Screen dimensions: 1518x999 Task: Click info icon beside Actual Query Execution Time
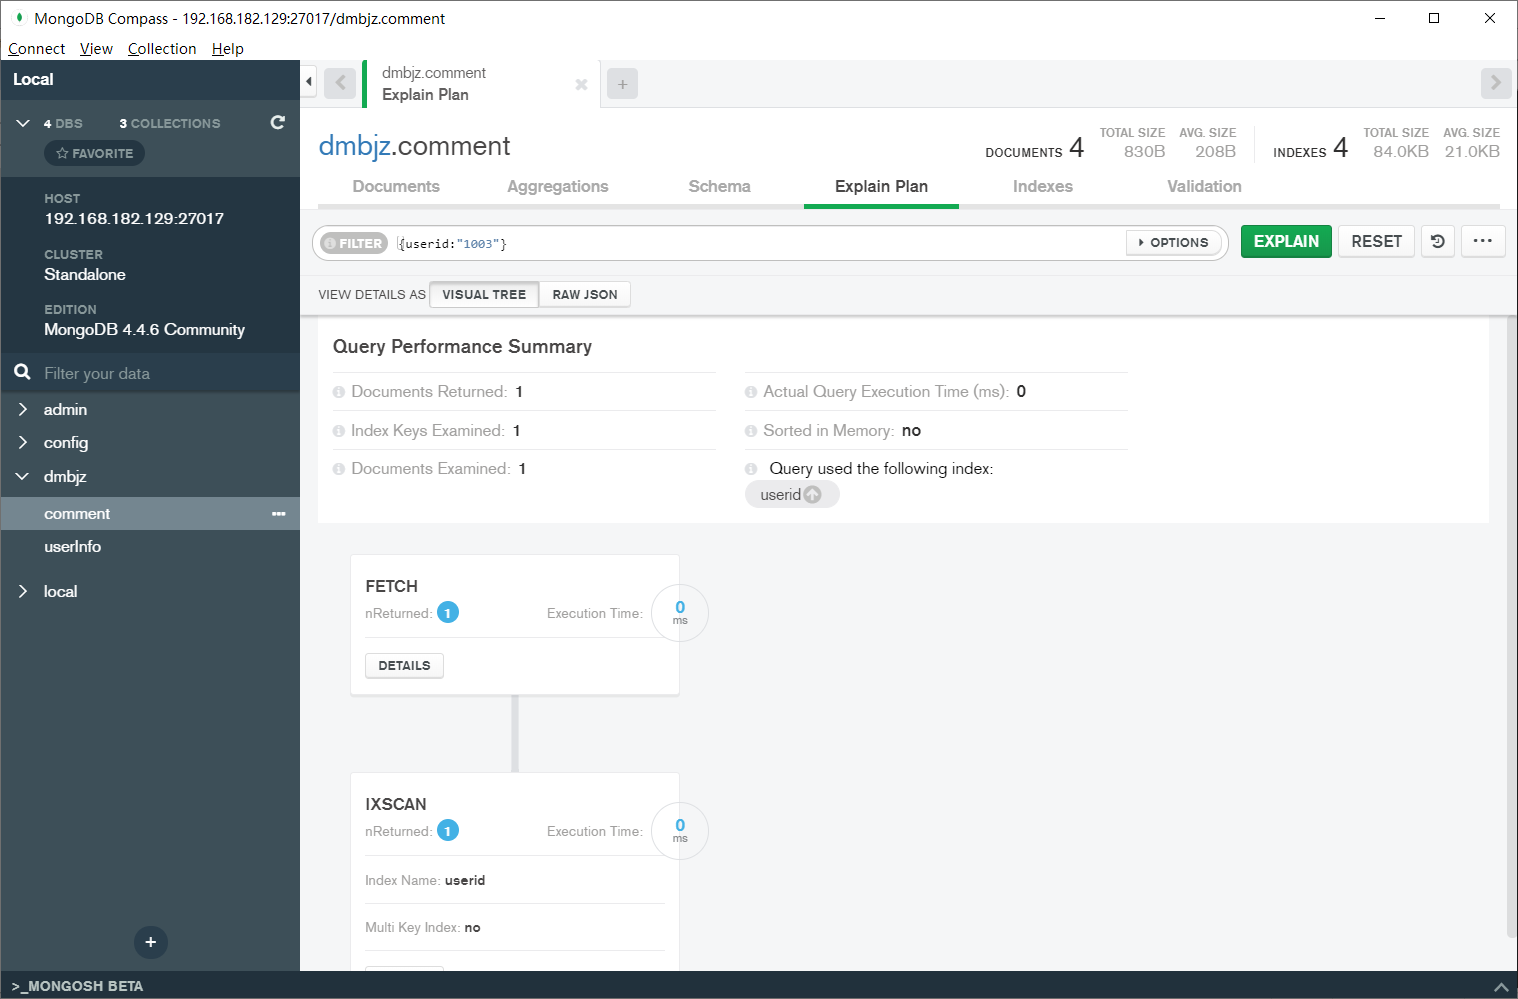[751, 392]
